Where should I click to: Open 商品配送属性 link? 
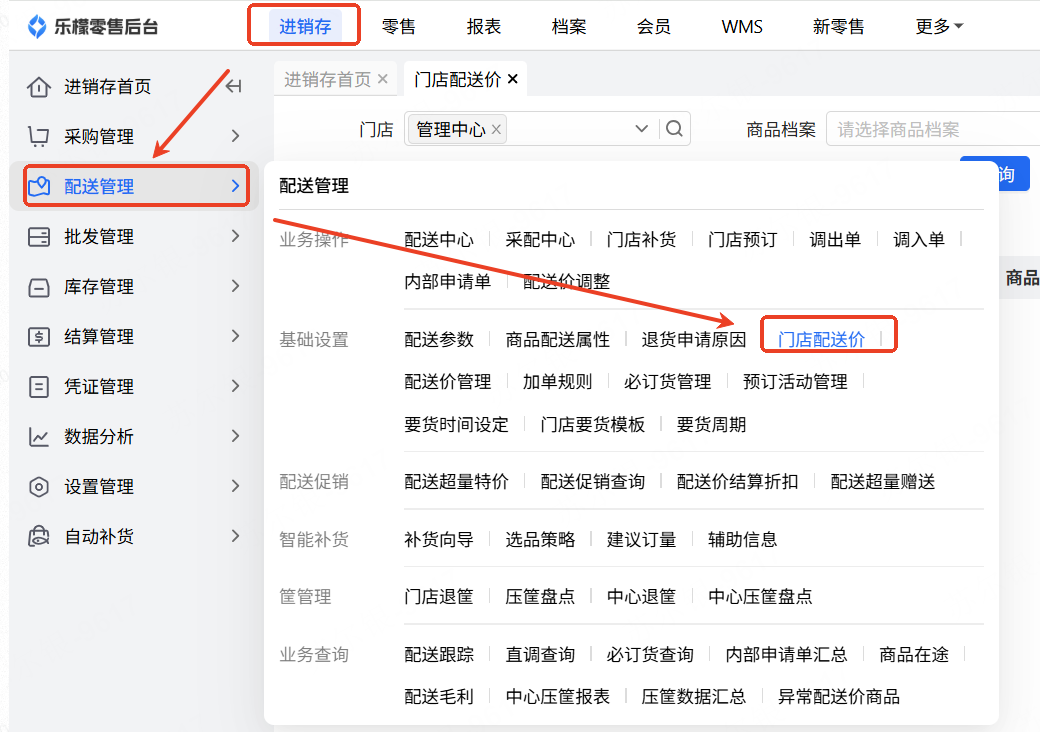[558, 339]
